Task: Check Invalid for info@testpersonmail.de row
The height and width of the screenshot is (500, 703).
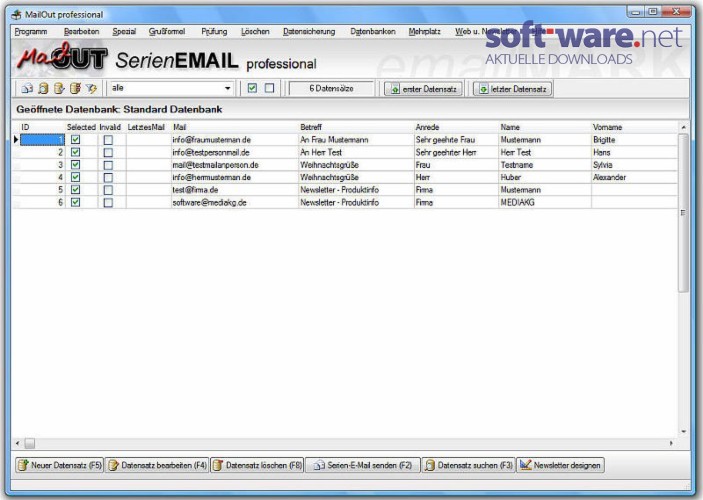Action: [x=108, y=152]
